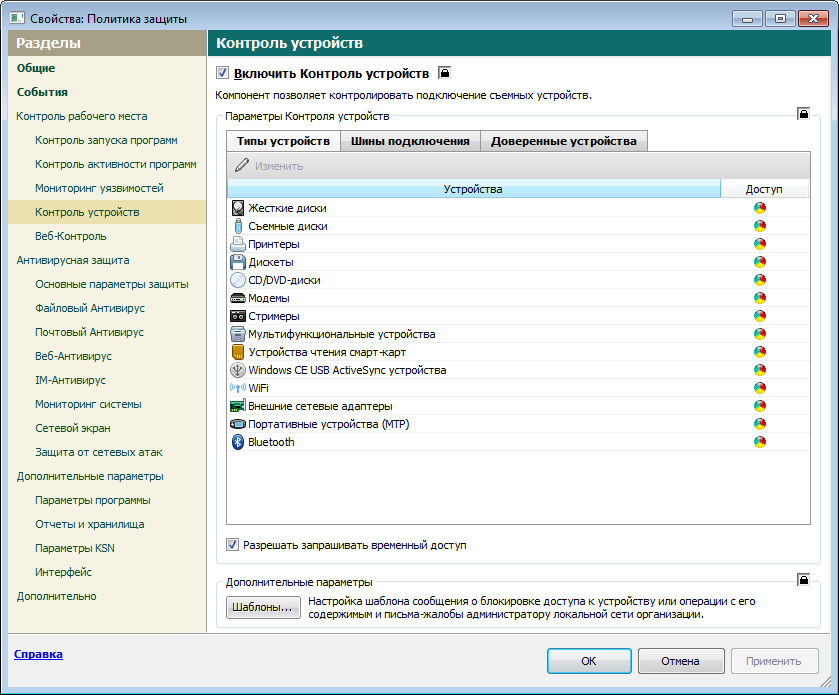Select Общие section
The width and height of the screenshot is (839, 695).
(x=36, y=68)
